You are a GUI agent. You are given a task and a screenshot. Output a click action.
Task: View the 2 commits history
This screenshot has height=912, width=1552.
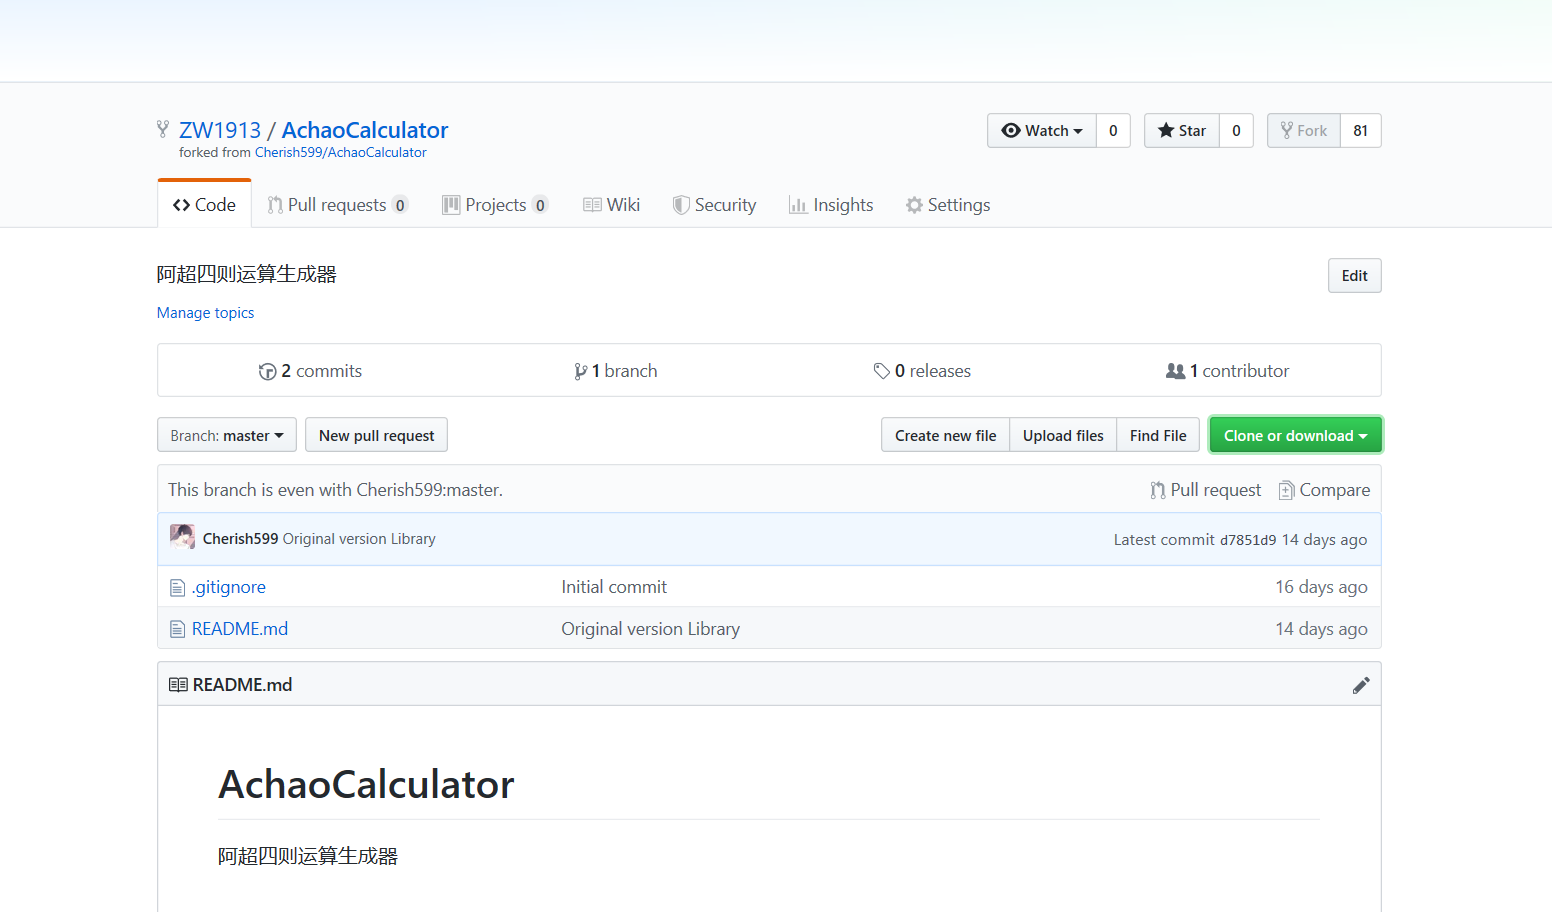(x=310, y=371)
